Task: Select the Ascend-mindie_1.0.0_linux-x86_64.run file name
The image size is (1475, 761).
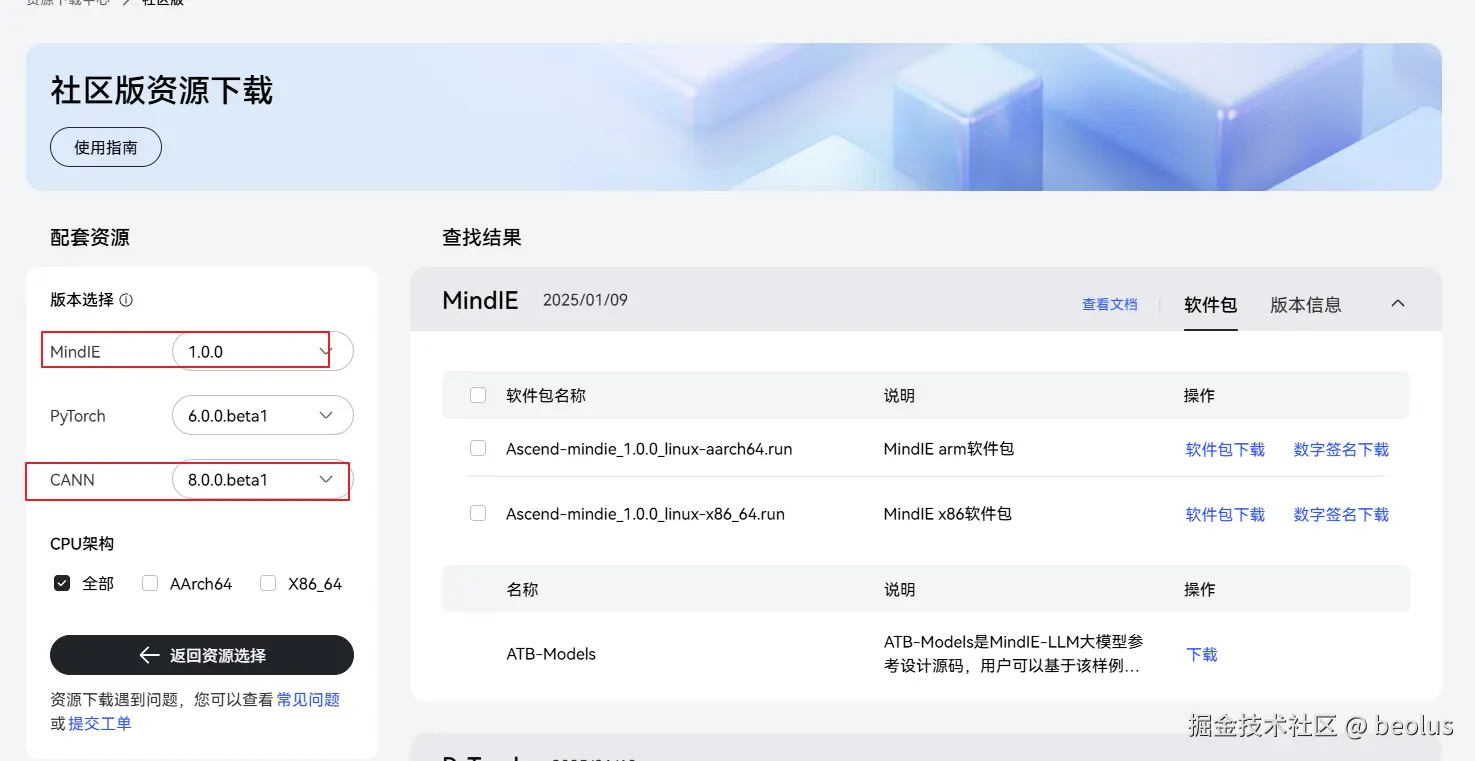Action: point(645,514)
